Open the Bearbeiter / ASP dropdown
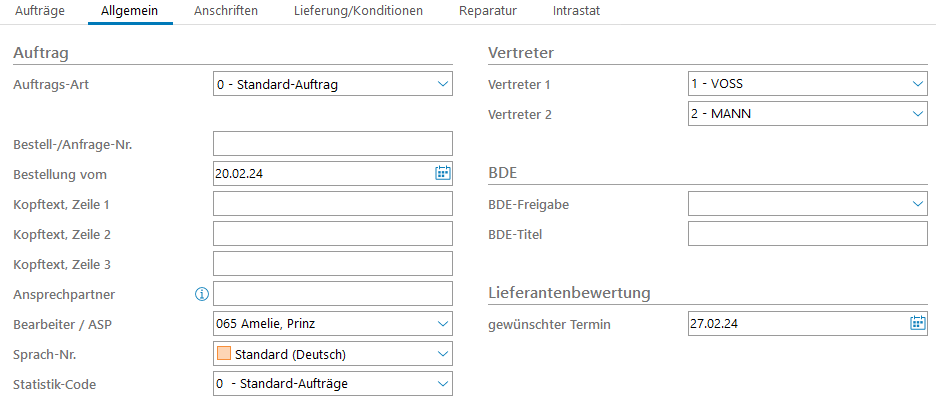The image size is (936, 405). (443, 324)
